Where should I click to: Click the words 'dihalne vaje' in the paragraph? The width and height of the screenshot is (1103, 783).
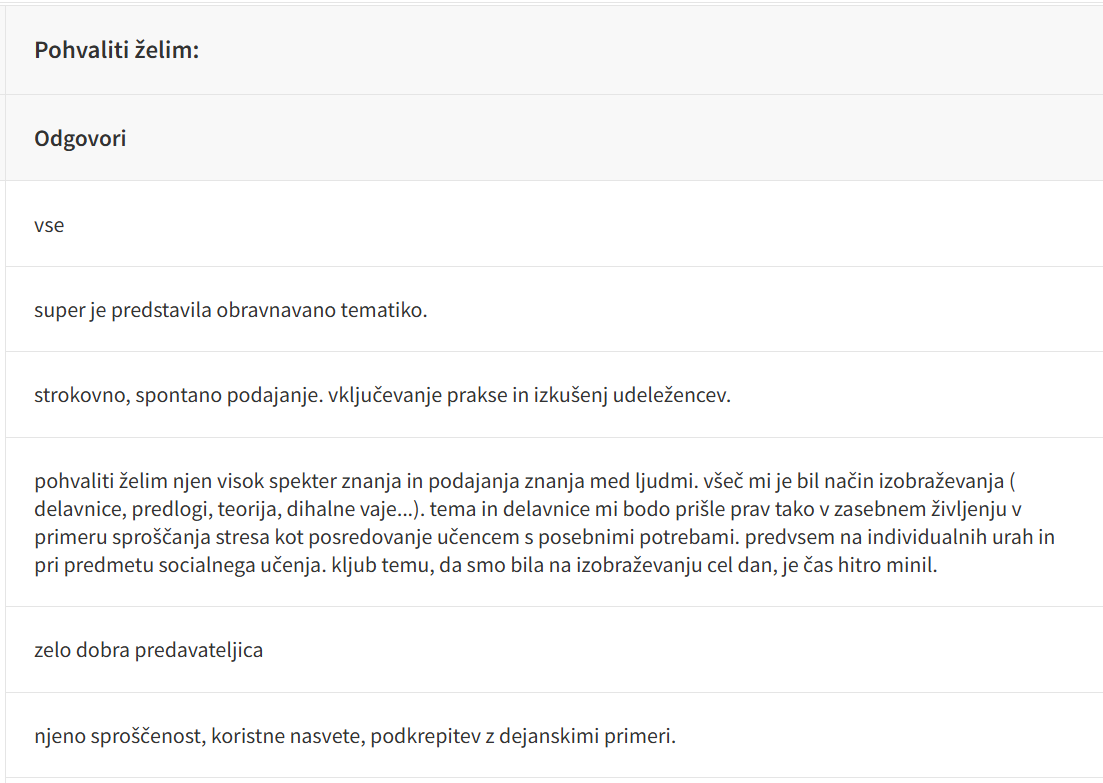click(346, 509)
